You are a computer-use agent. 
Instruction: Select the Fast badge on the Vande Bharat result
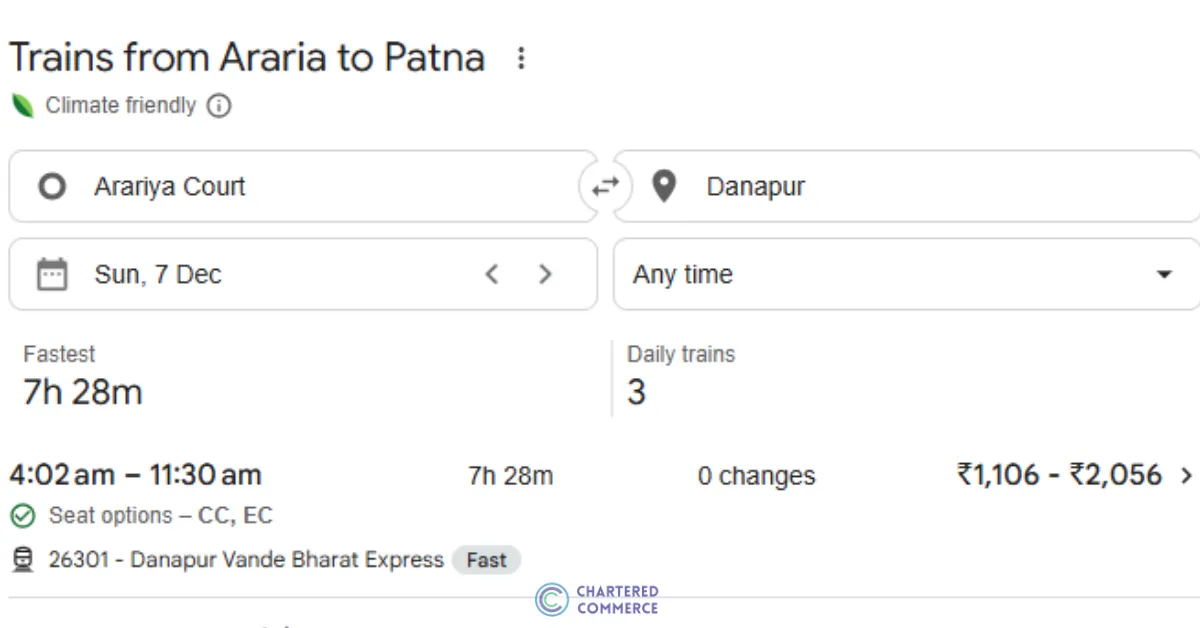point(486,560)
